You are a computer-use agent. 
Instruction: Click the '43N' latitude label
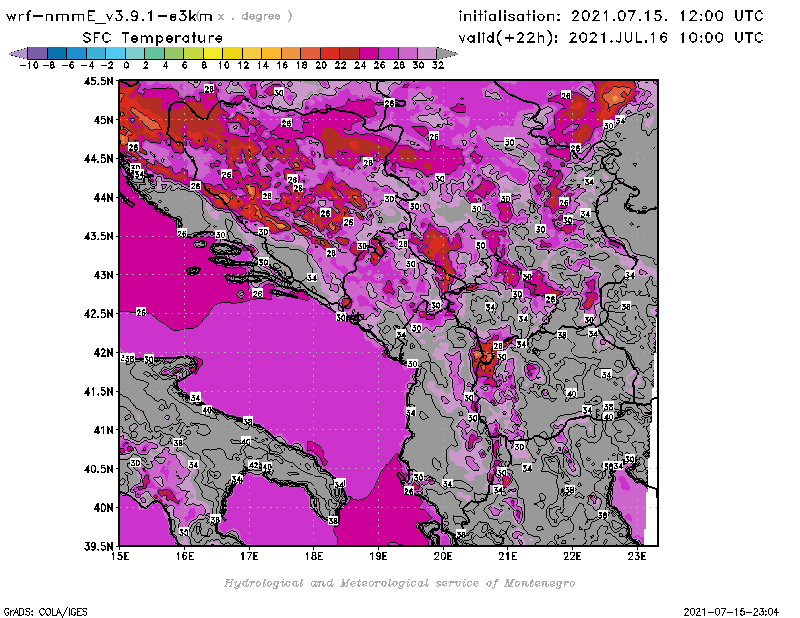pos(104,275)
